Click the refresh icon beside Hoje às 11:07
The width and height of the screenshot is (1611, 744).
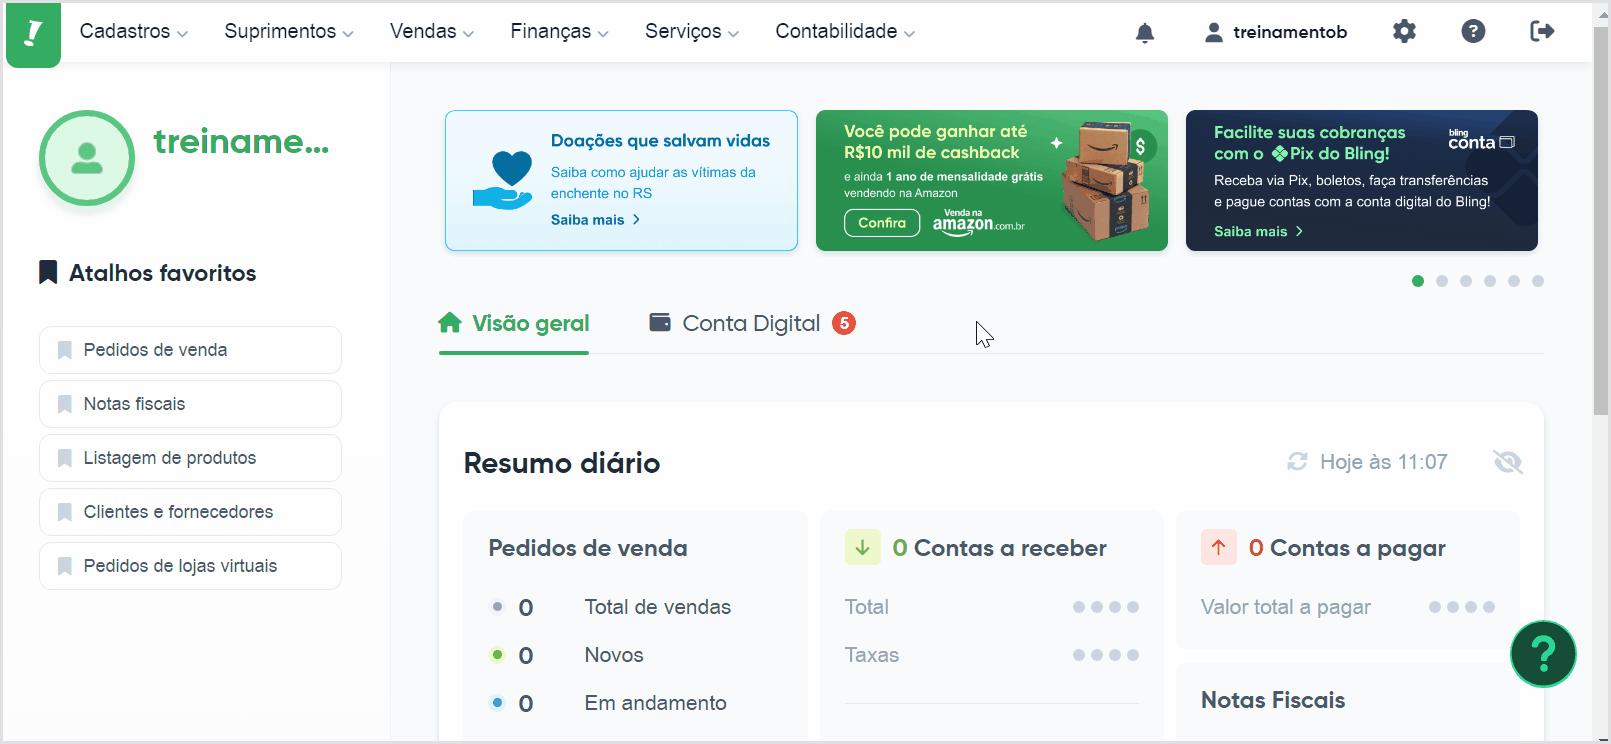pyautogui.click(x=1297, y=461)
